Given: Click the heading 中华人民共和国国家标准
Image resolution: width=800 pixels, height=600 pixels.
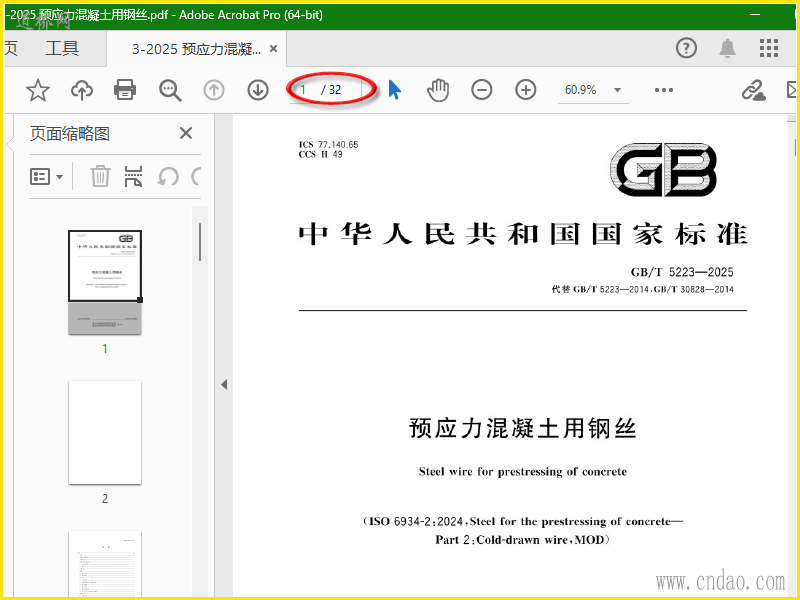Looking at the screenshot, I should (523, 235).
